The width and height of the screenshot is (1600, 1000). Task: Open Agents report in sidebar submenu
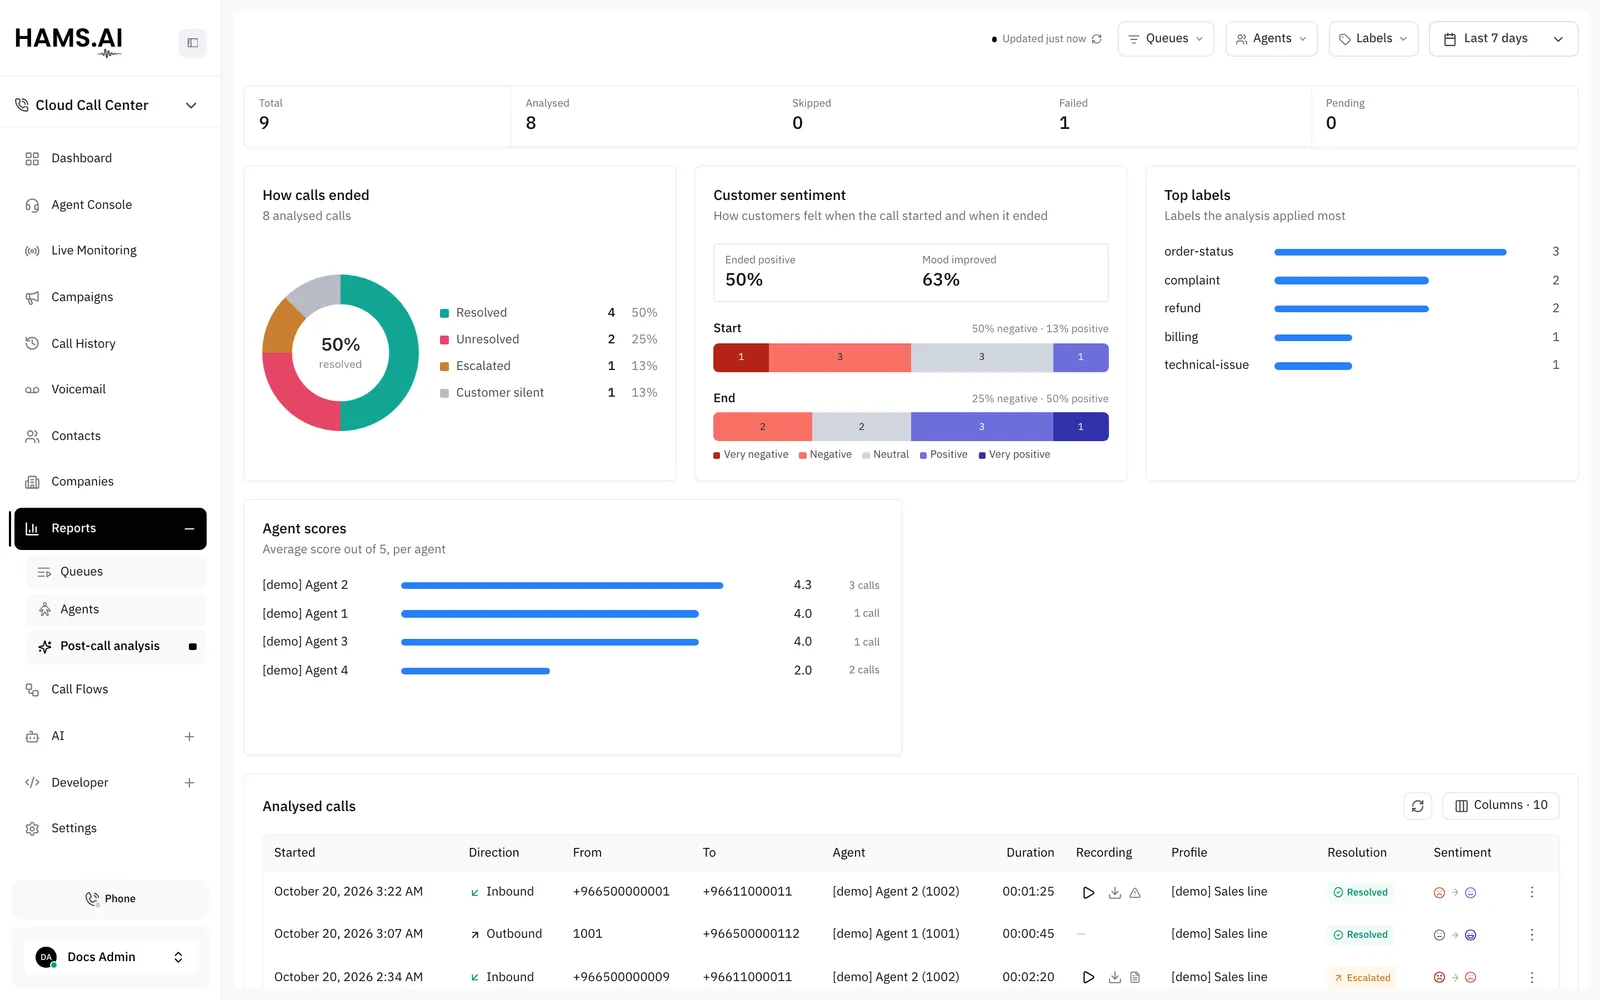[116, 610]
